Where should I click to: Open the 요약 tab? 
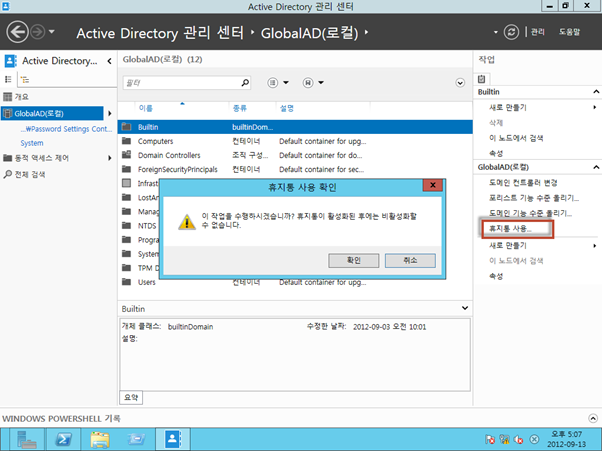131,398
